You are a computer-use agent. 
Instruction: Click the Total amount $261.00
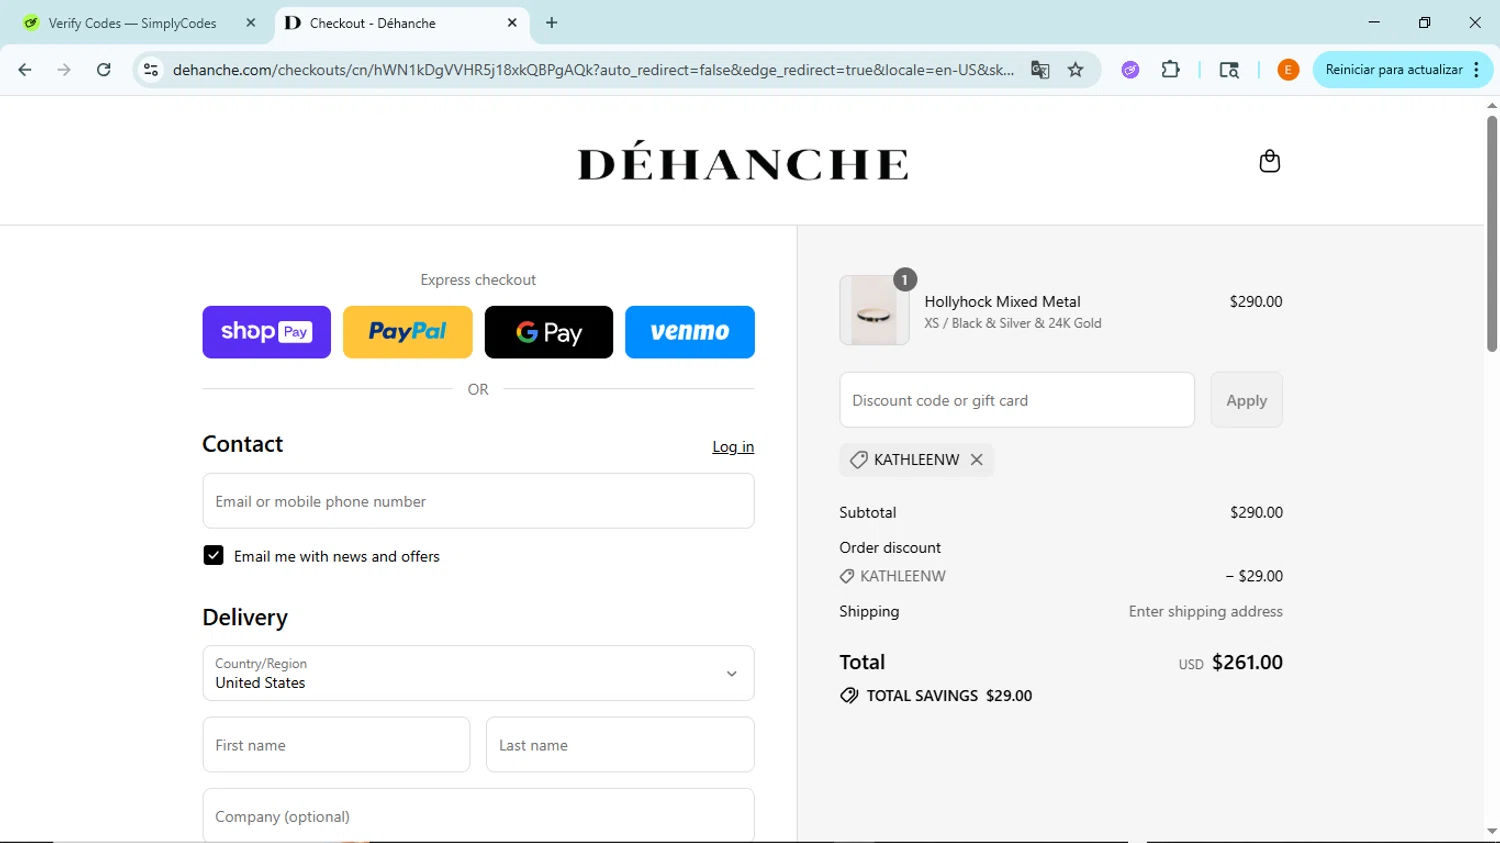pyautogui.click(x=1247, y=663)
